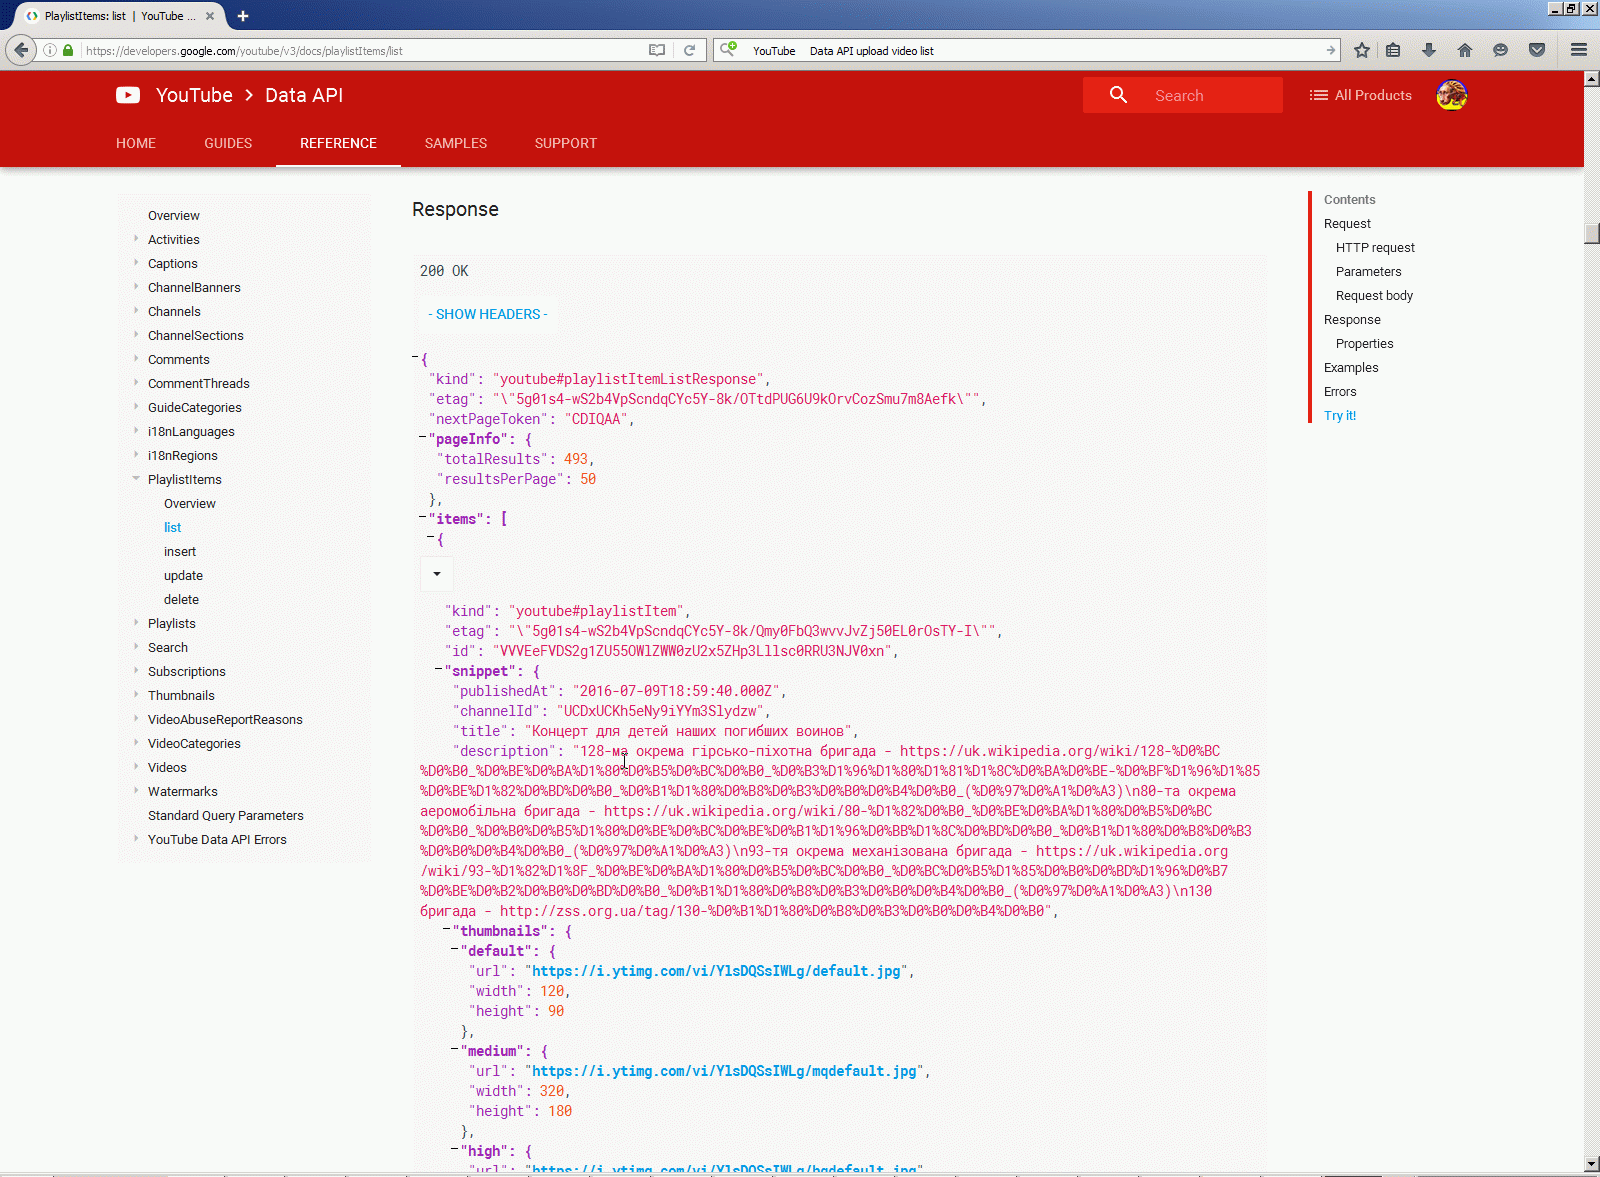1600x1177 pixels.
Task: Switch to the HOME tab
Action: pyautogui.click(x=136, y=143)
